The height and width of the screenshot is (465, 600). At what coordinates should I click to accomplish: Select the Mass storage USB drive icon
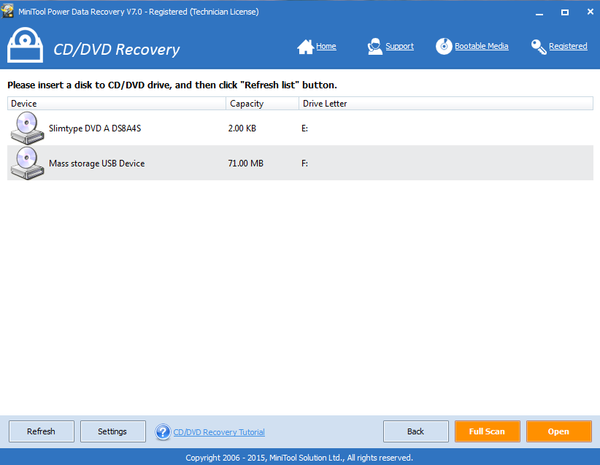[27, 163]
